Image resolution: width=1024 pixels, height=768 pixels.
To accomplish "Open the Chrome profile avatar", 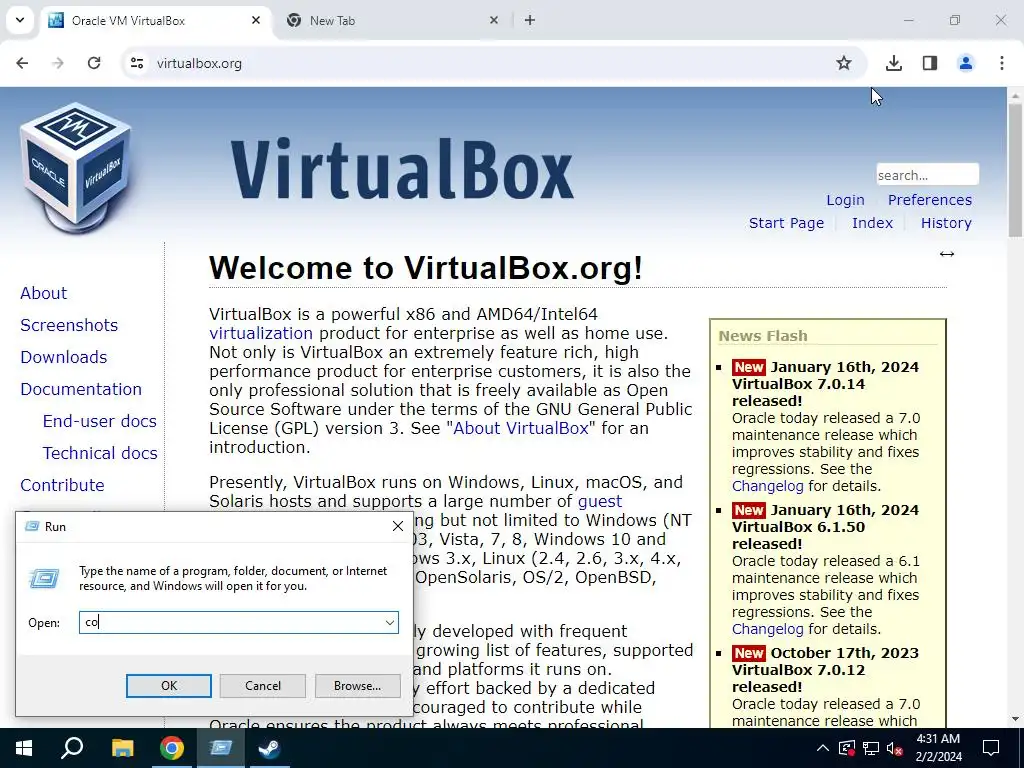I will [x=965, y=63].
